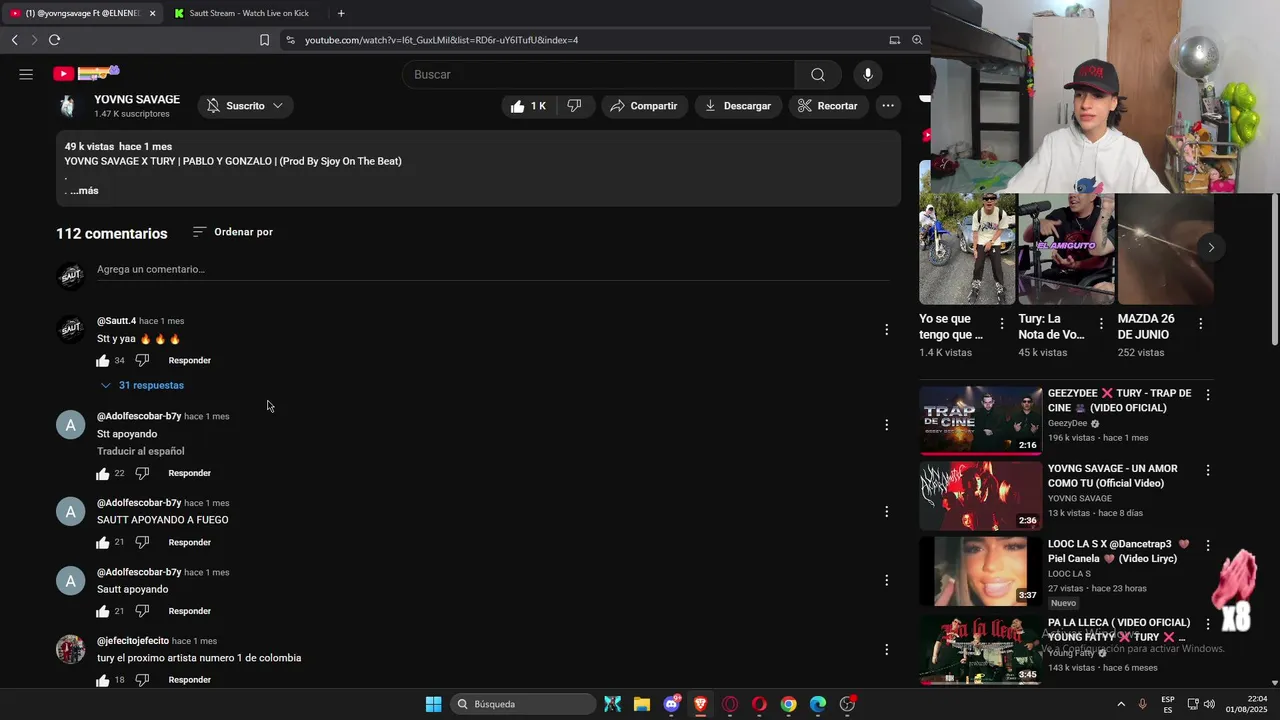
Task: Open the Suscrito notification dropdown
Action: pyautogui.click(x=245, y=106)
